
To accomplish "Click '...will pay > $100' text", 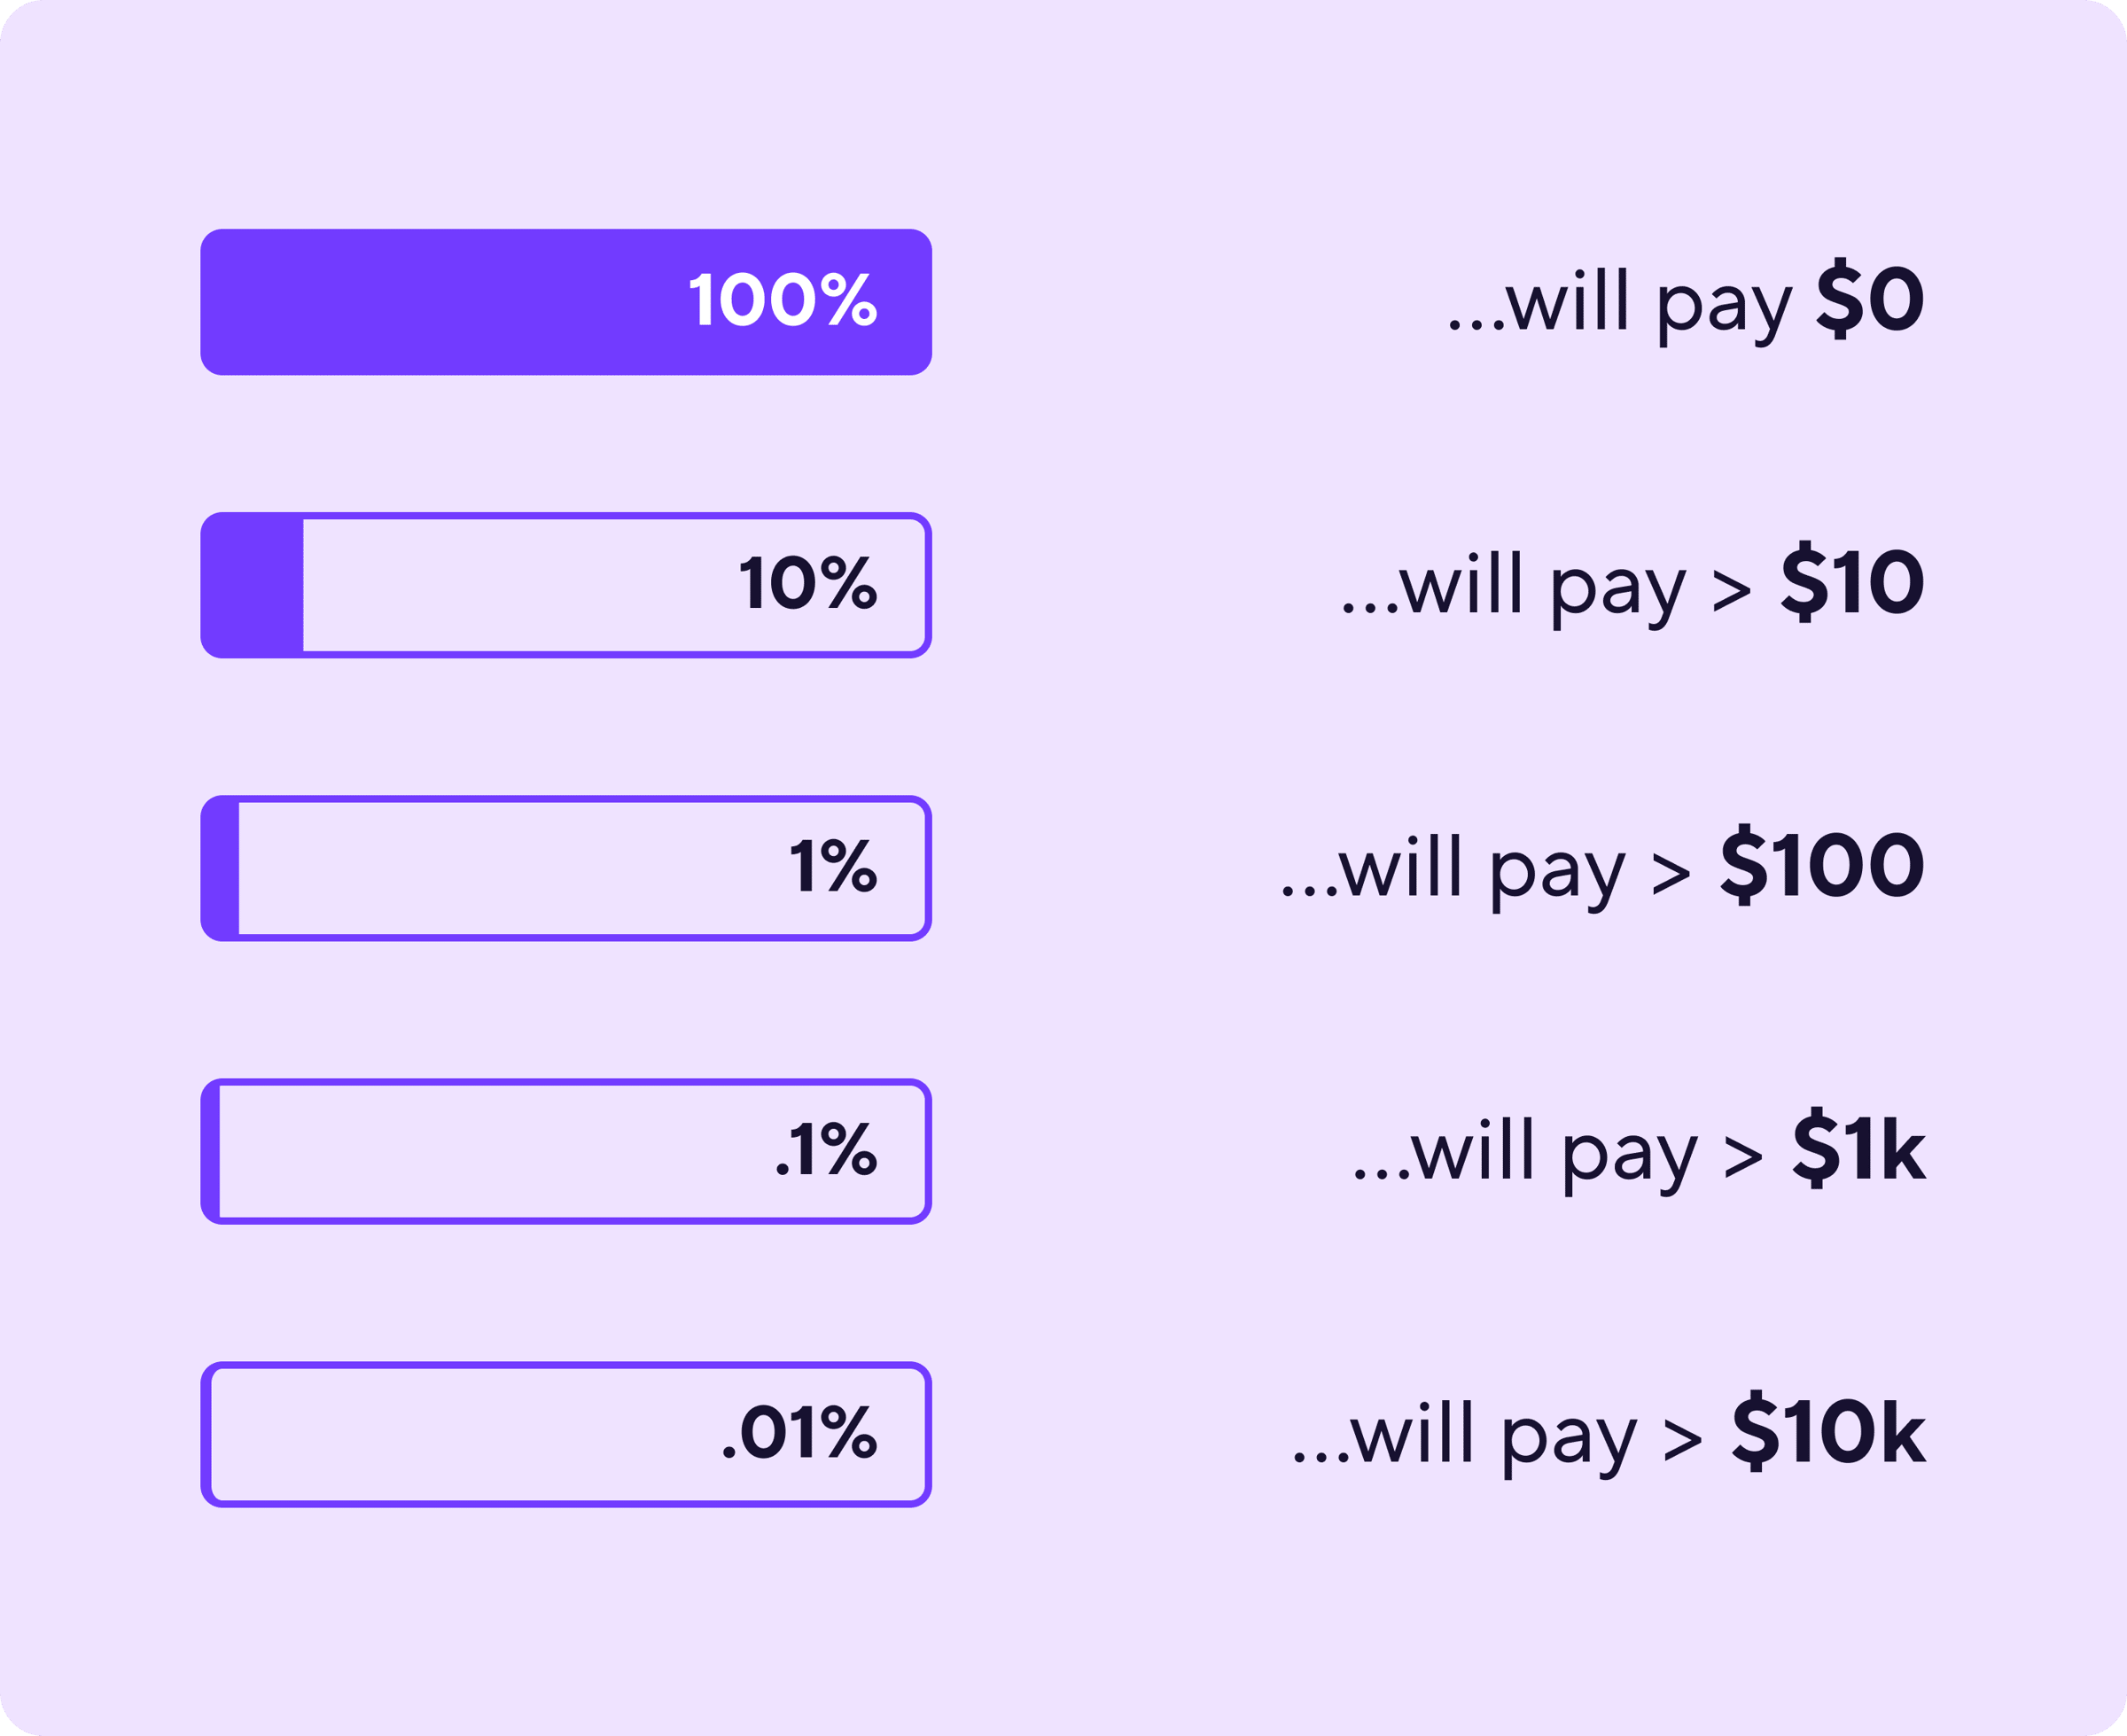I will 1603,868.
